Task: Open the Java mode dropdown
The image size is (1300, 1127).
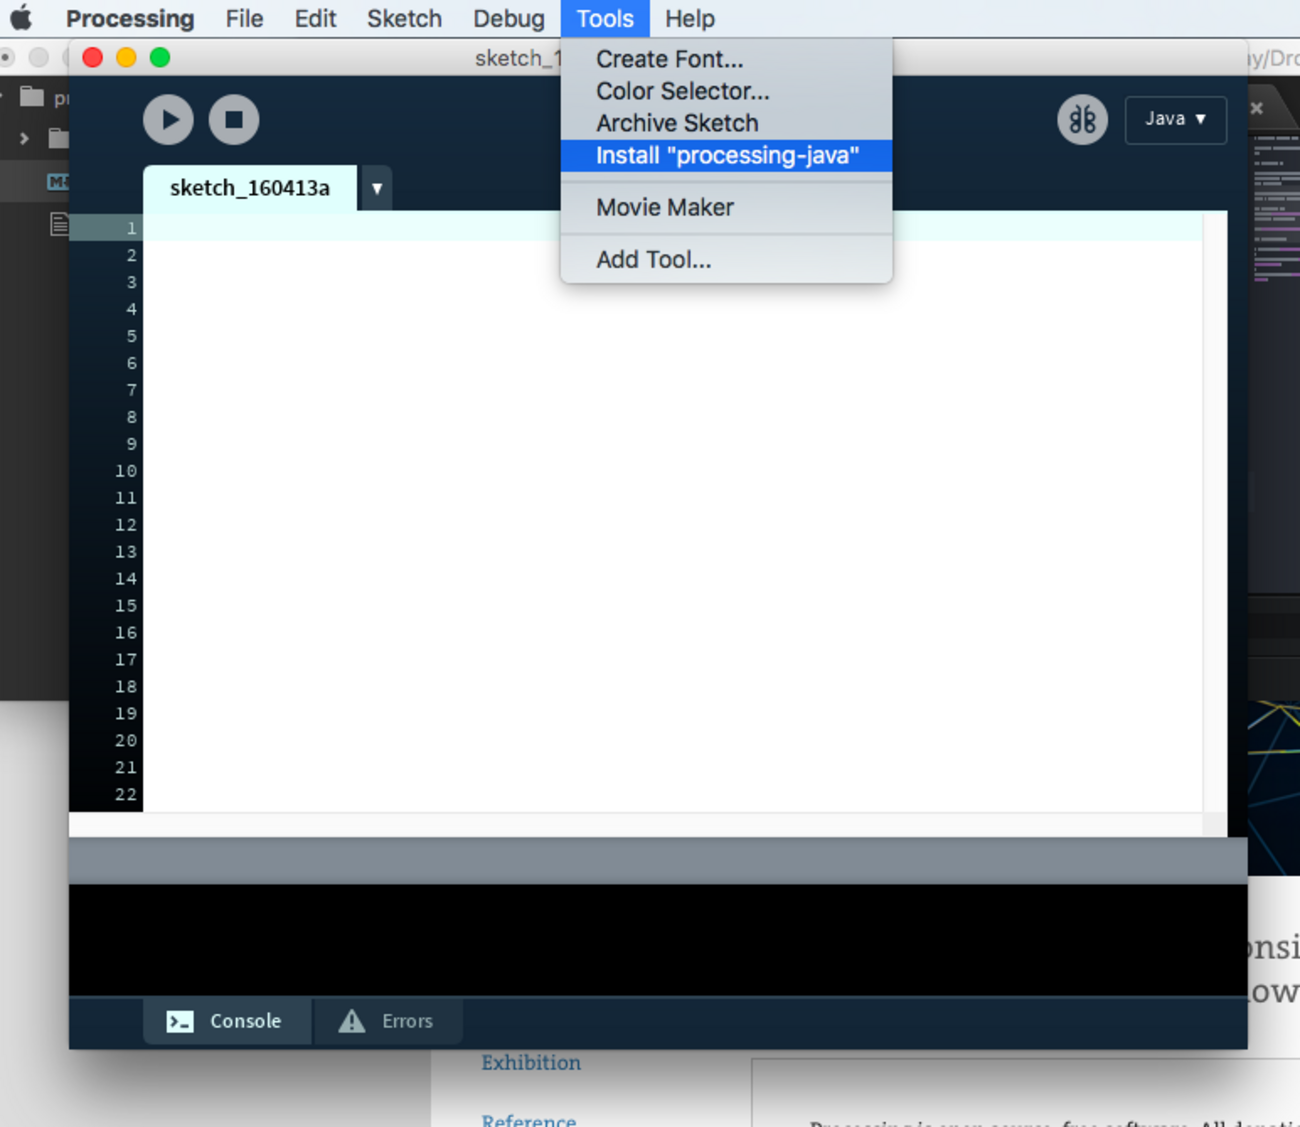Action: point(1175,119)
